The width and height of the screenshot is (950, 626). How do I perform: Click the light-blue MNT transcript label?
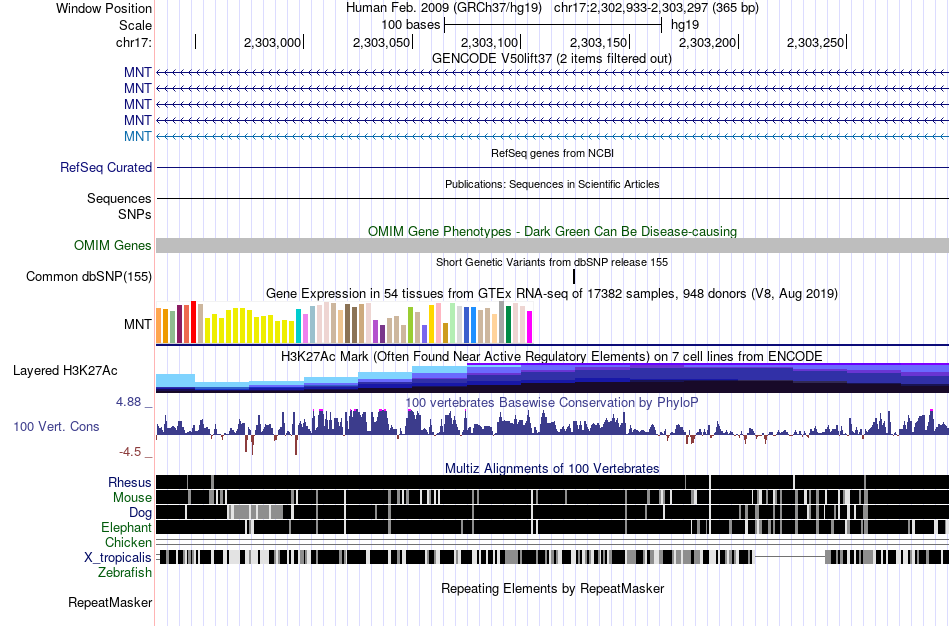[138, 136]
